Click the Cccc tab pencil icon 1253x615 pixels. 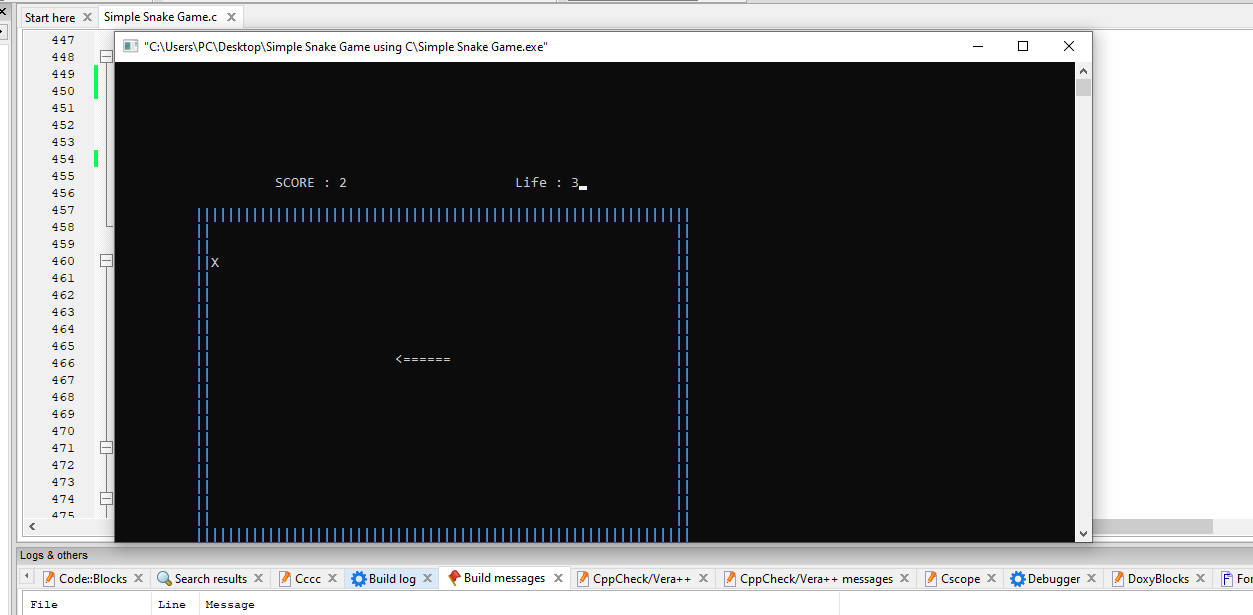(285, 578)
